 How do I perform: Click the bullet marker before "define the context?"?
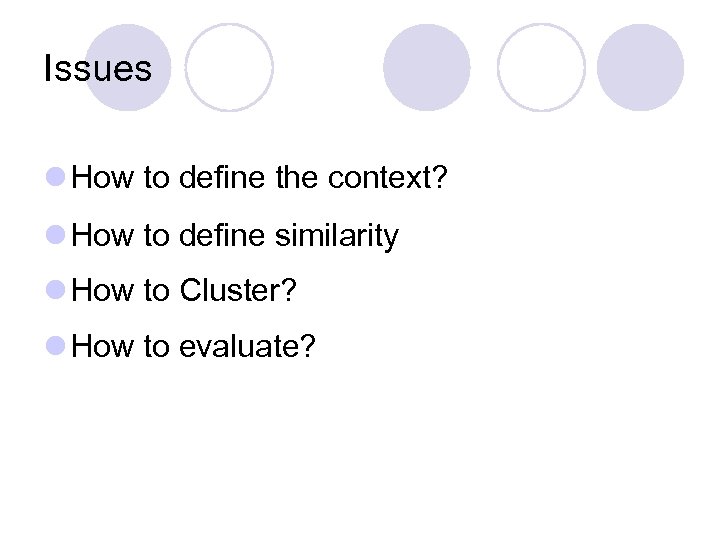[x=56, y=180]
